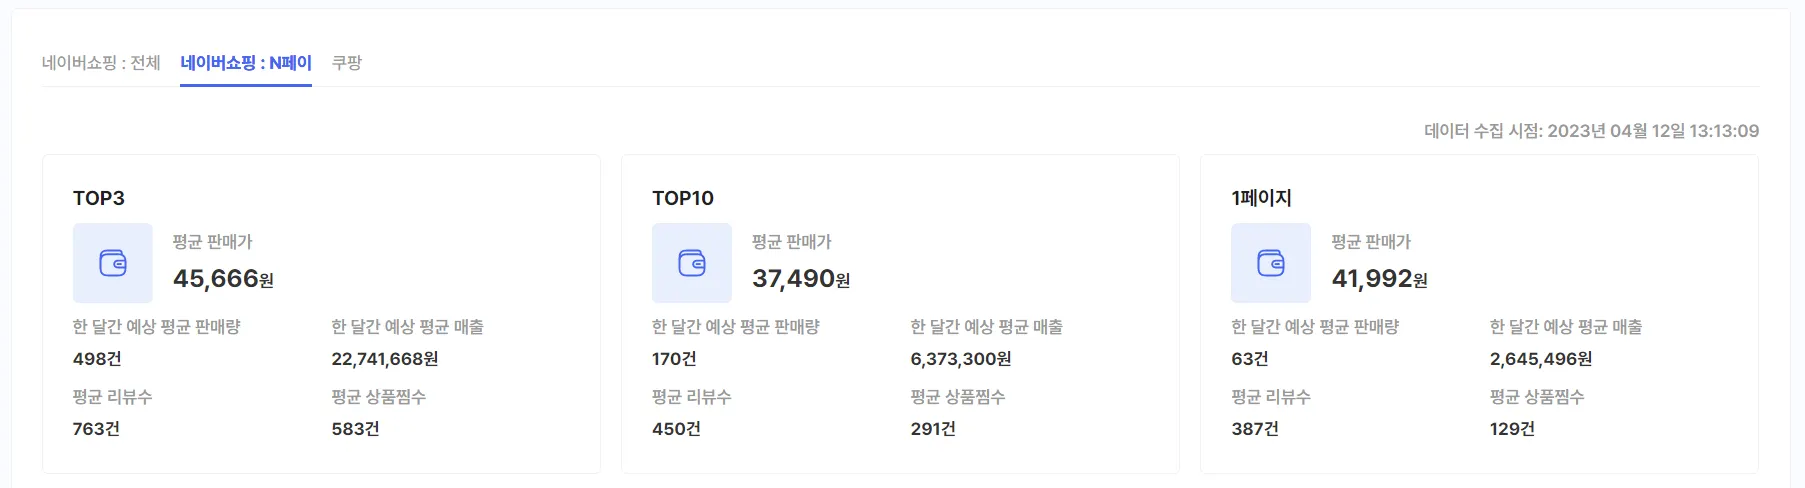The image size is (1805, 488).
Task: Switch to the 네이버쇼핑 : 전체 tab
Action: pos(101,63)
